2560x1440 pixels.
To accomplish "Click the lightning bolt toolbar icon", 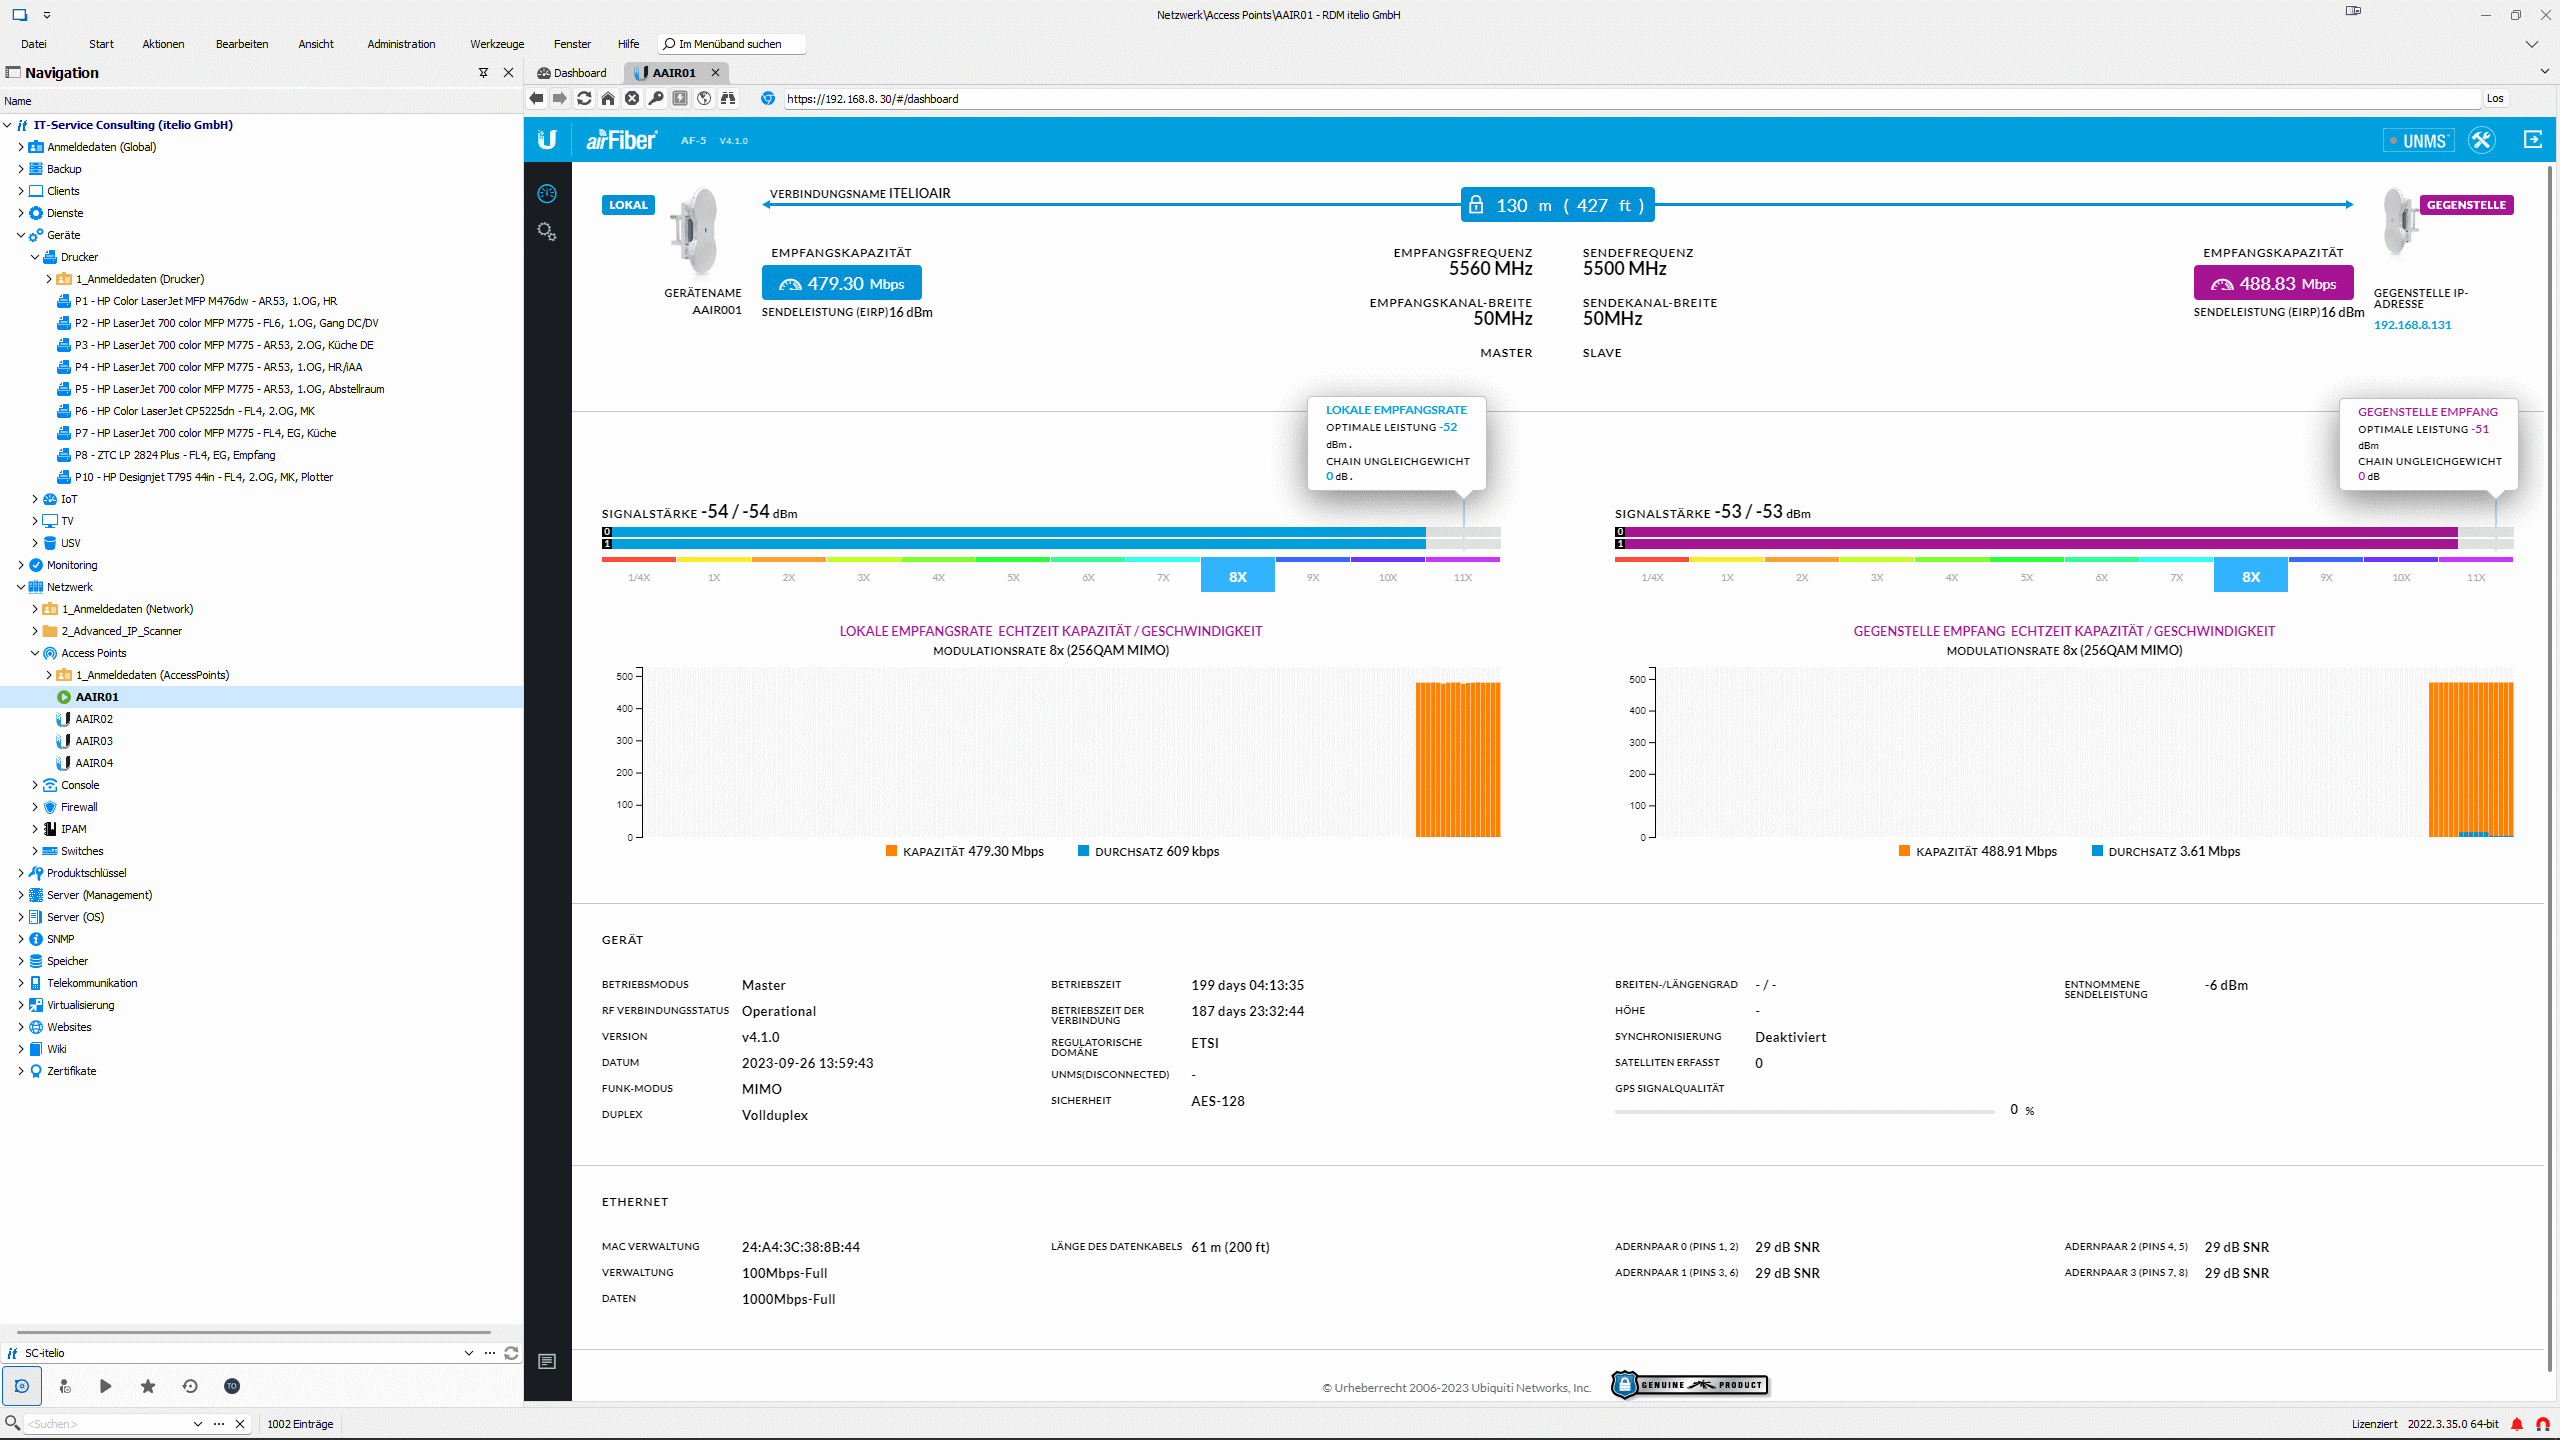I will tap(680, 98).
